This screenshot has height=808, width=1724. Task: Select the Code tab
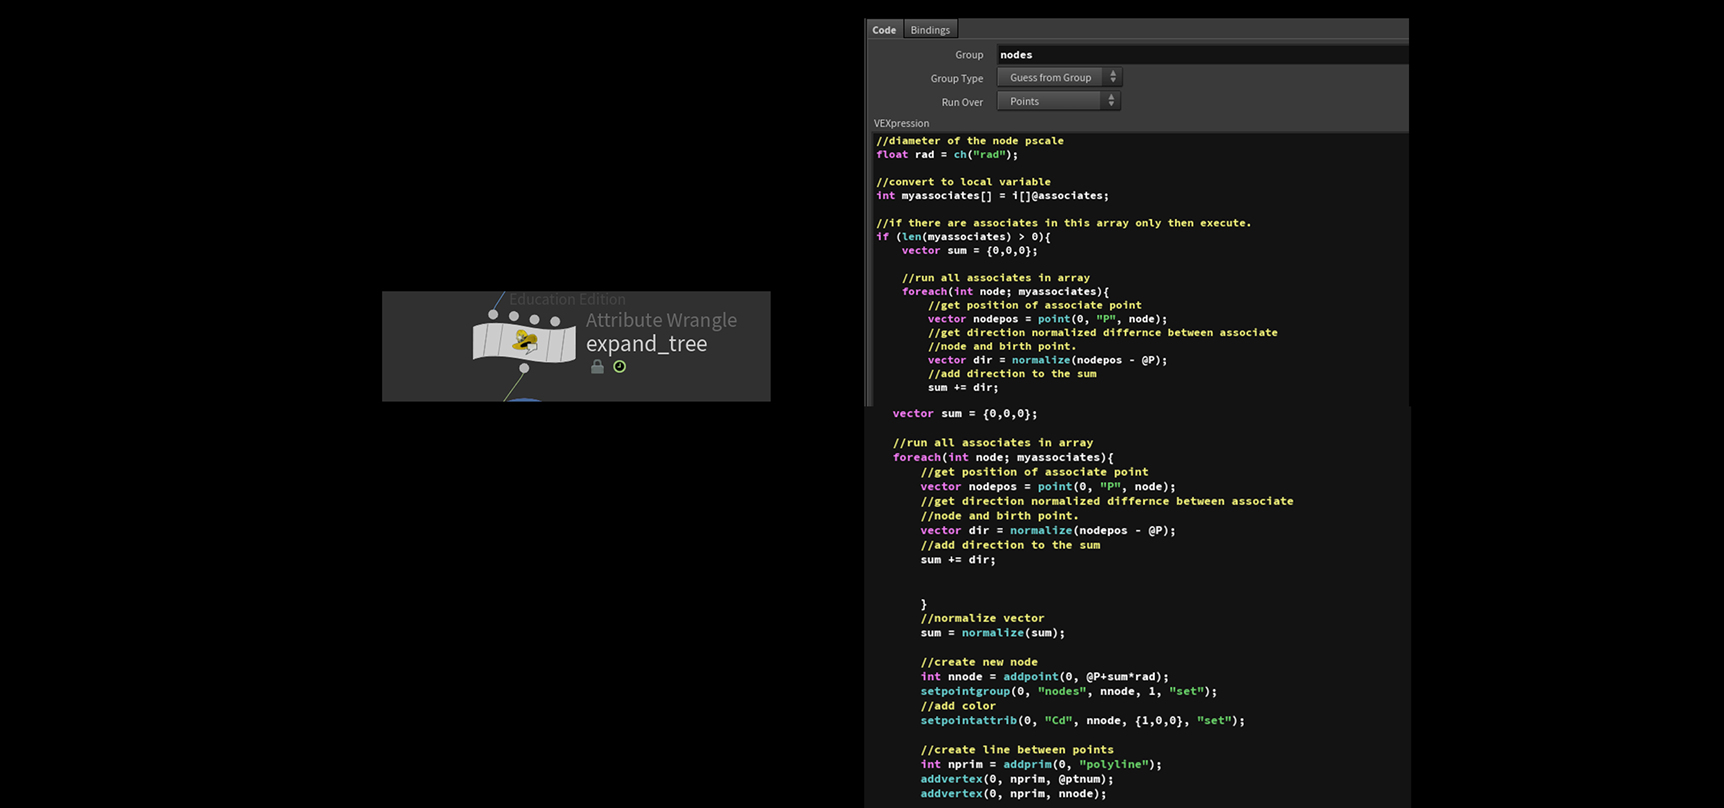pyautogui.click(x=884, y=30)
